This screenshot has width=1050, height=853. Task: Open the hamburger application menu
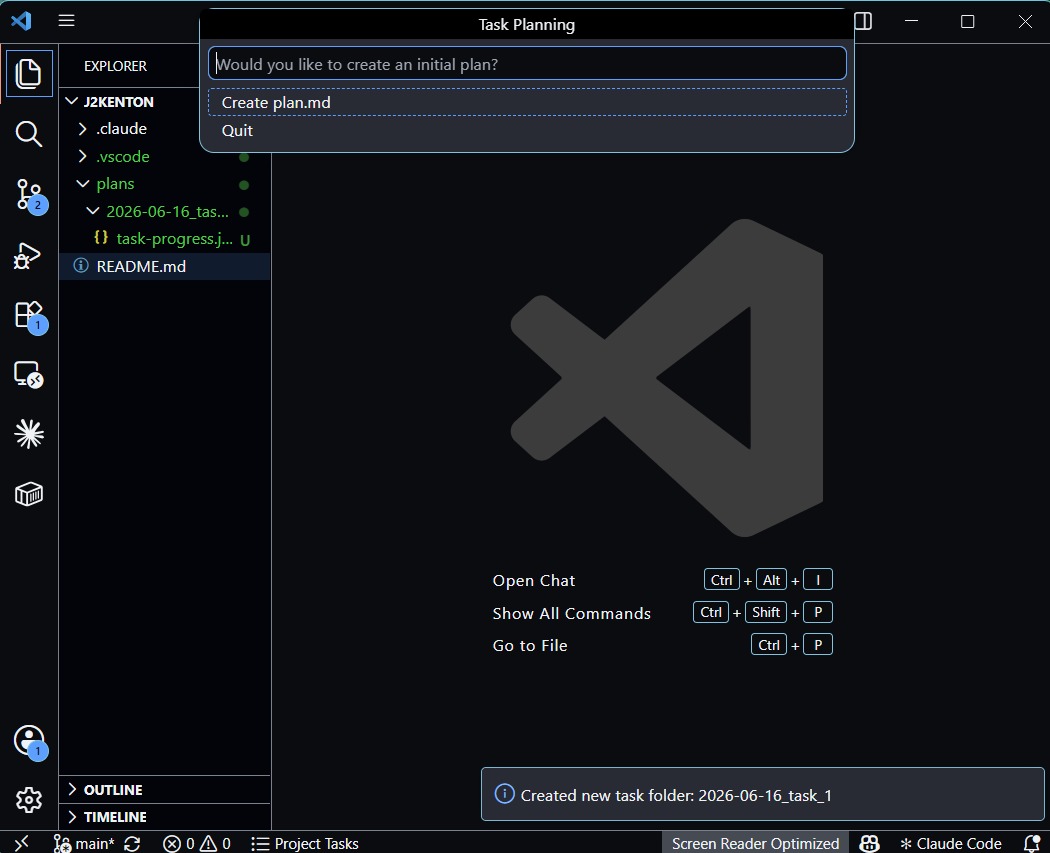66,21
